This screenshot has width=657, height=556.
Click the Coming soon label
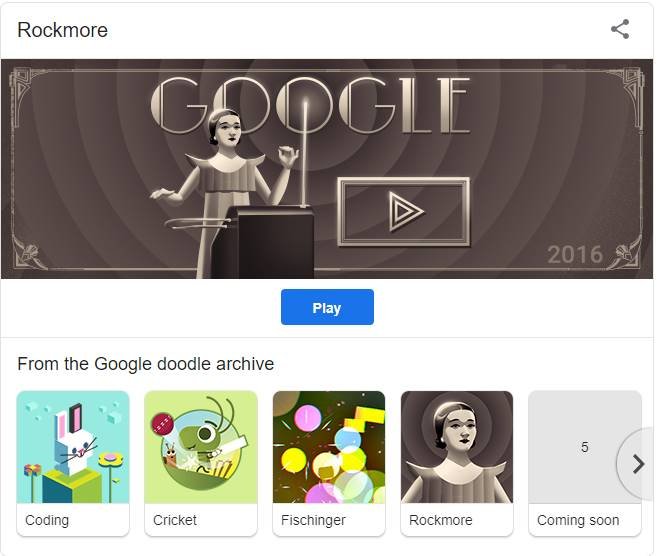coord(578,520)
